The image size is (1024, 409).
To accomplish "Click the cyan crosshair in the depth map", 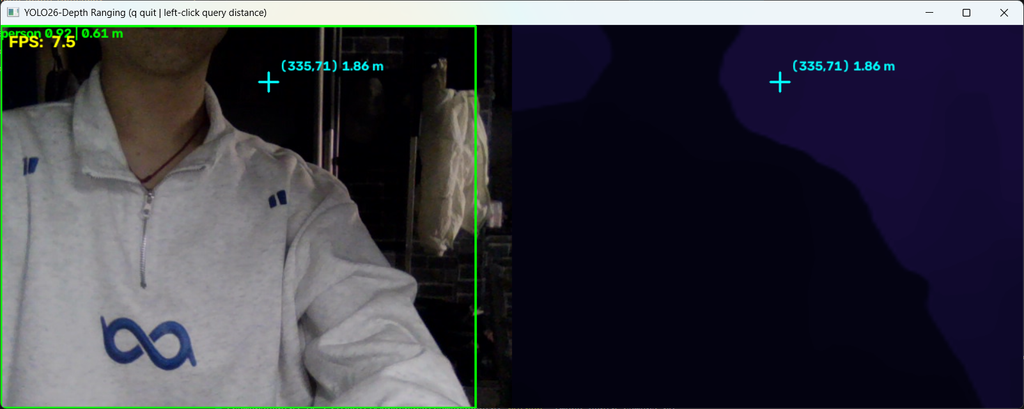I will tap(780, 82).
